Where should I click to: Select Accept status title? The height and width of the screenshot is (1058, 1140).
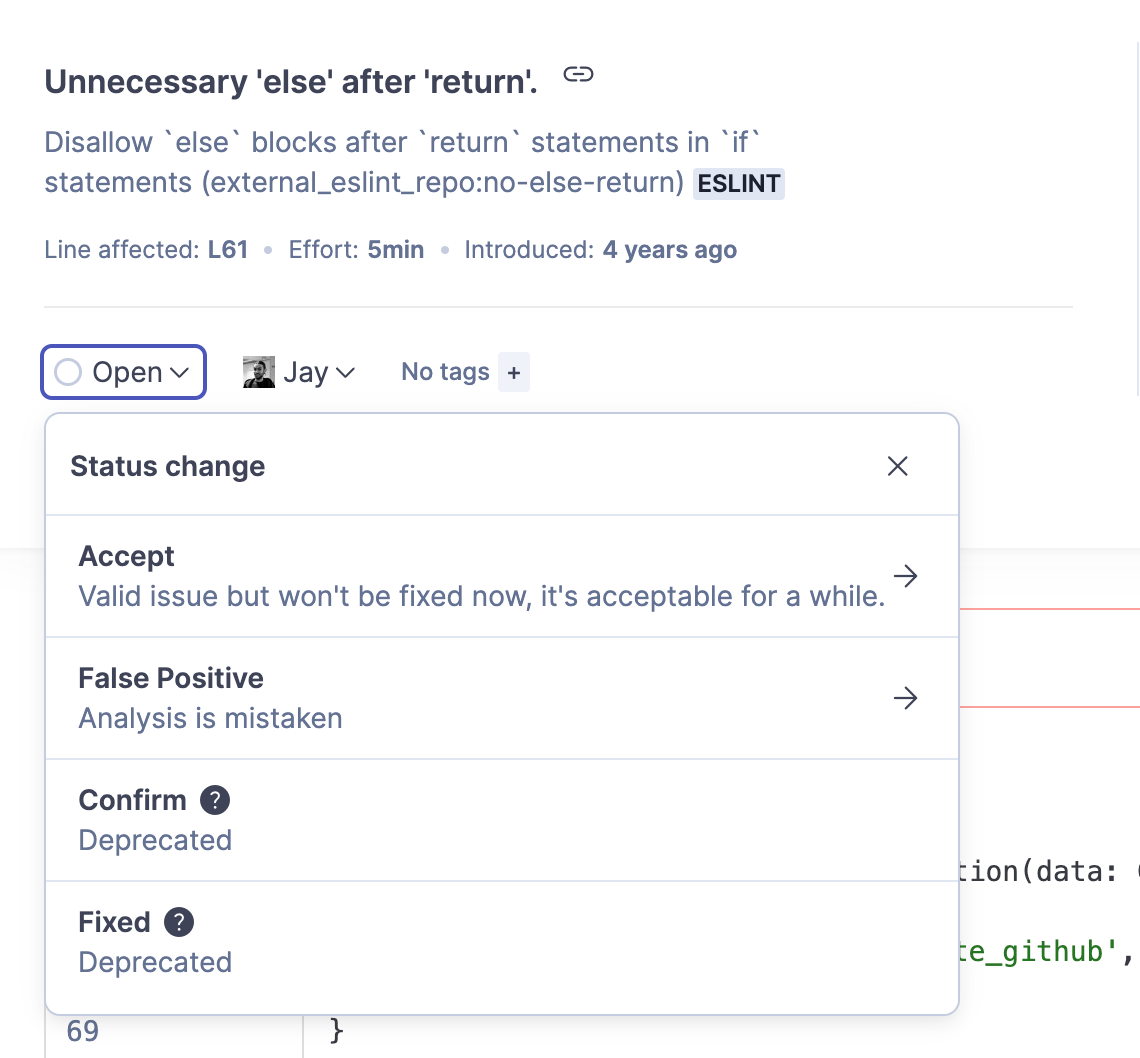tap(127, 556)
